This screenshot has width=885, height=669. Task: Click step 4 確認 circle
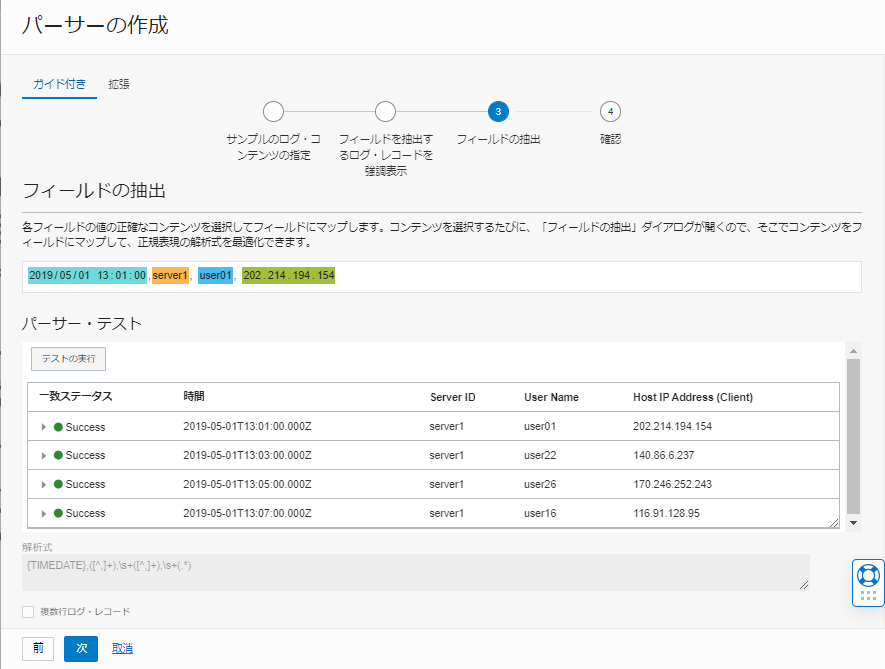tap(610, 111)
